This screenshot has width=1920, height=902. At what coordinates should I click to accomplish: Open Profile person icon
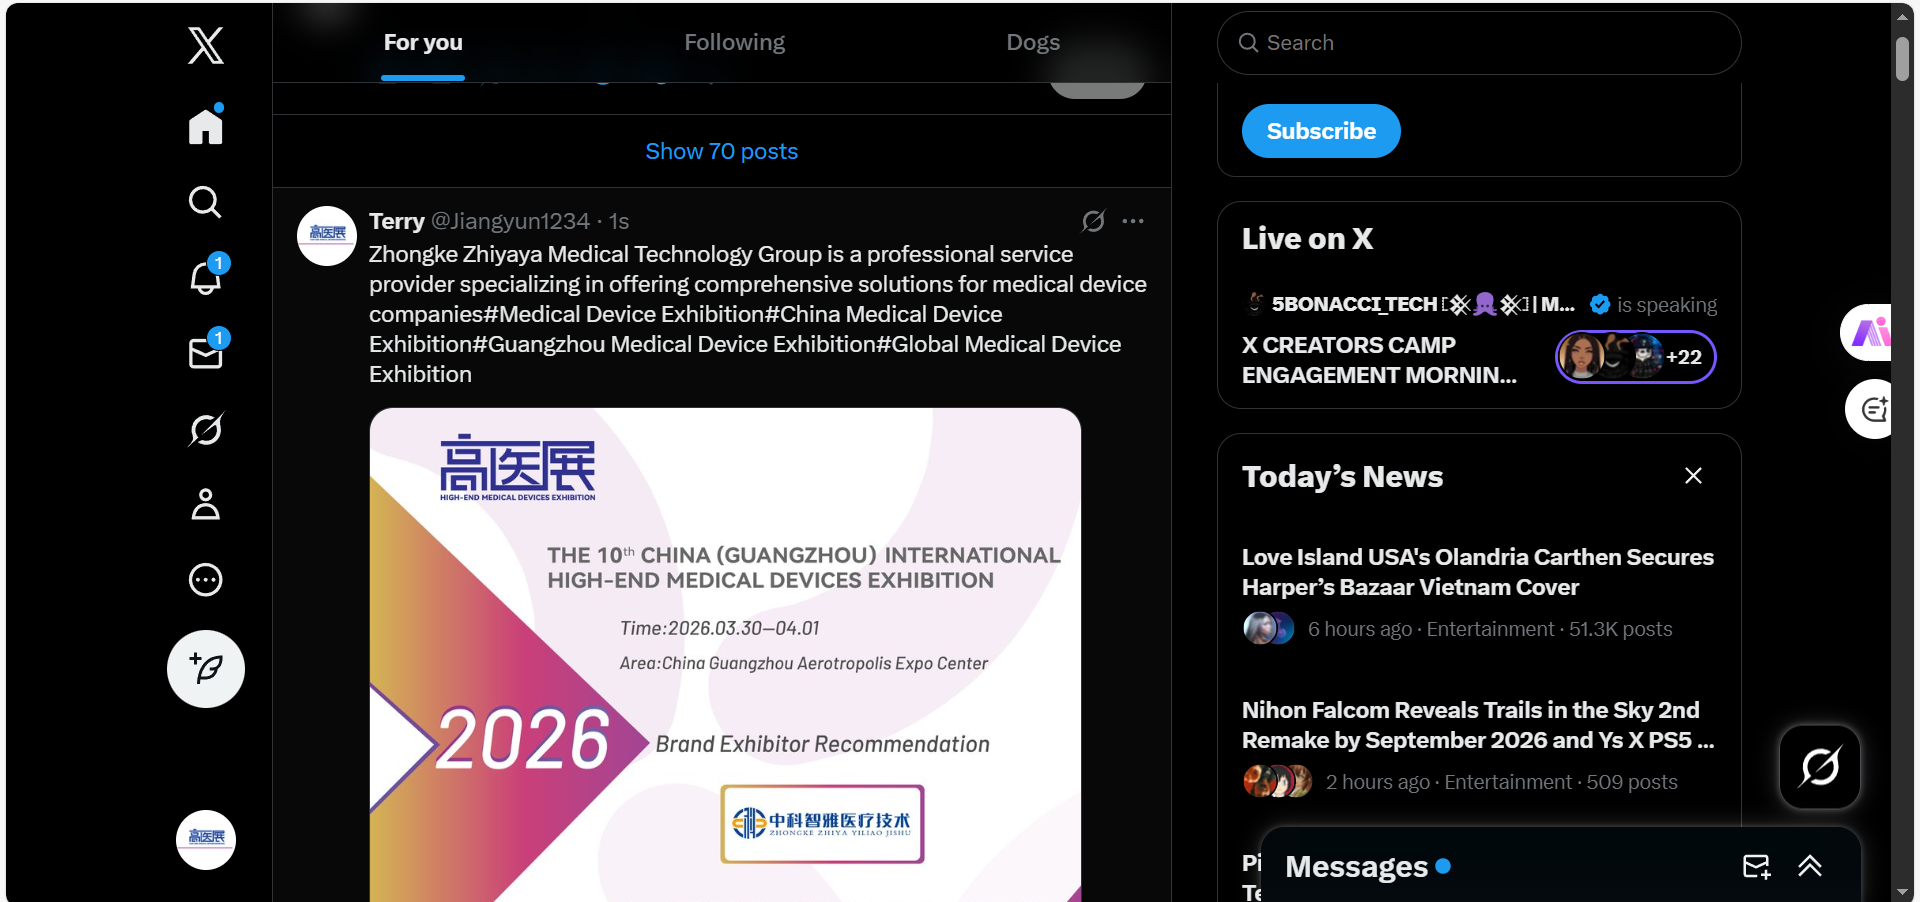point(206,505)
